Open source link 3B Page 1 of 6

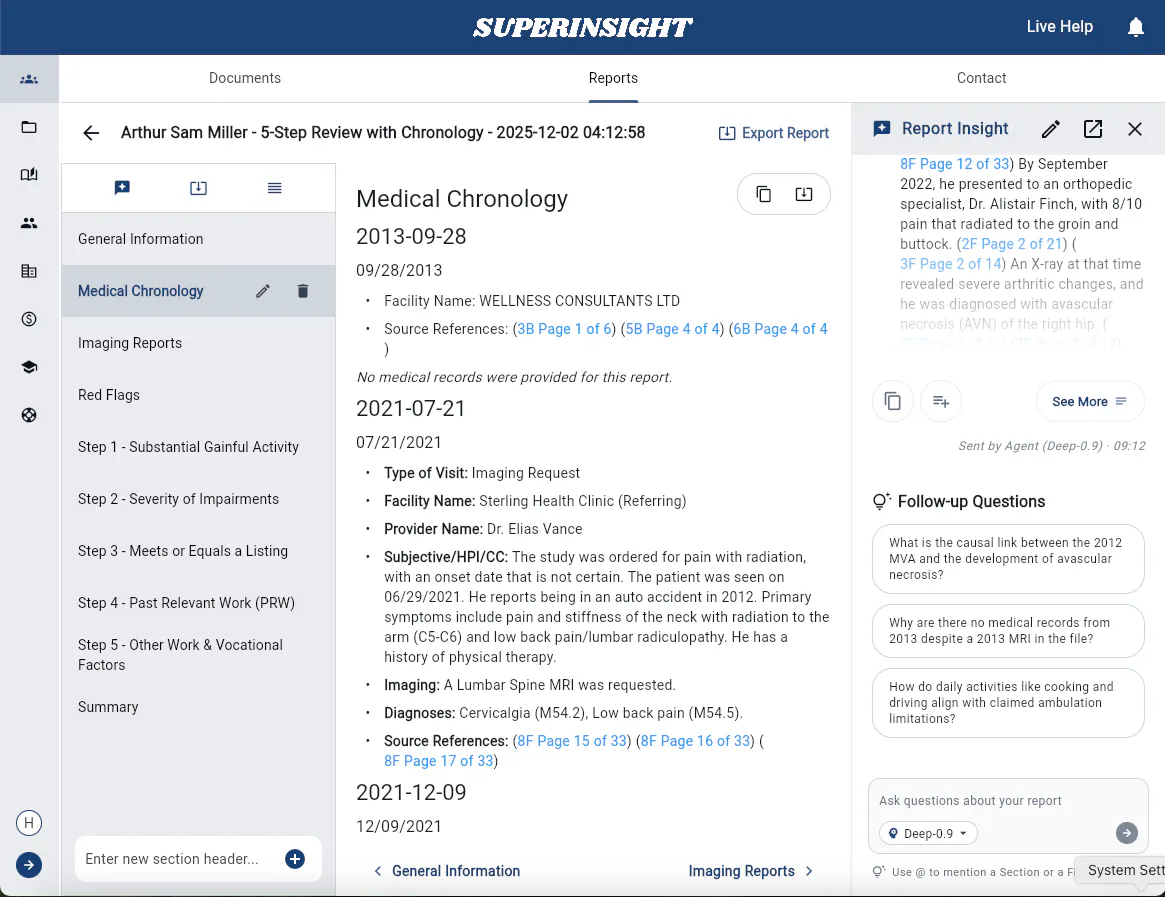point(564,329)
